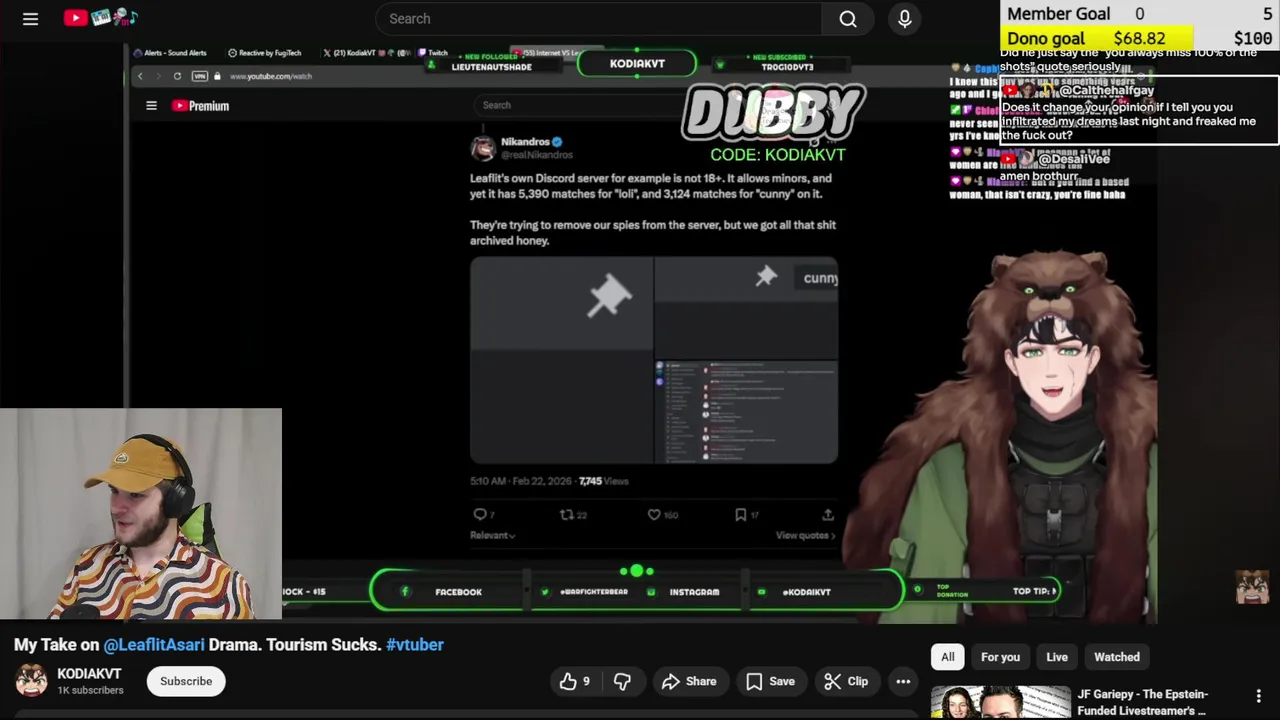This screenshot has height=720, width=1280.
Task: Open the #vtuber hashtag link
Action: click(415, 645)
